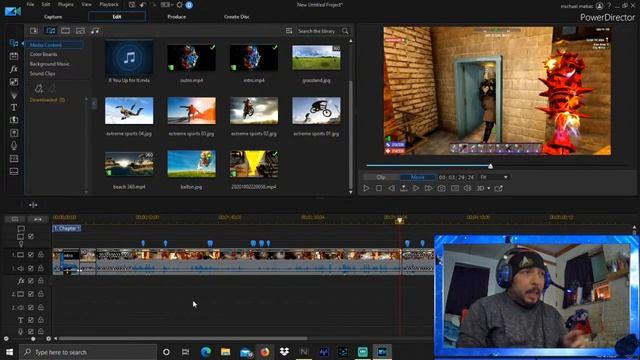Select Sound Clips in library list
640x360 pixels.
tap(42, 74)
